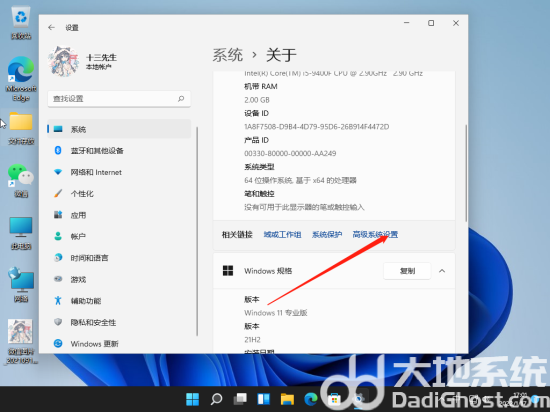This screenshot has width=550, height=412.
Task: Open the 系统保护 related link
Action: click(x=327, y=235)
